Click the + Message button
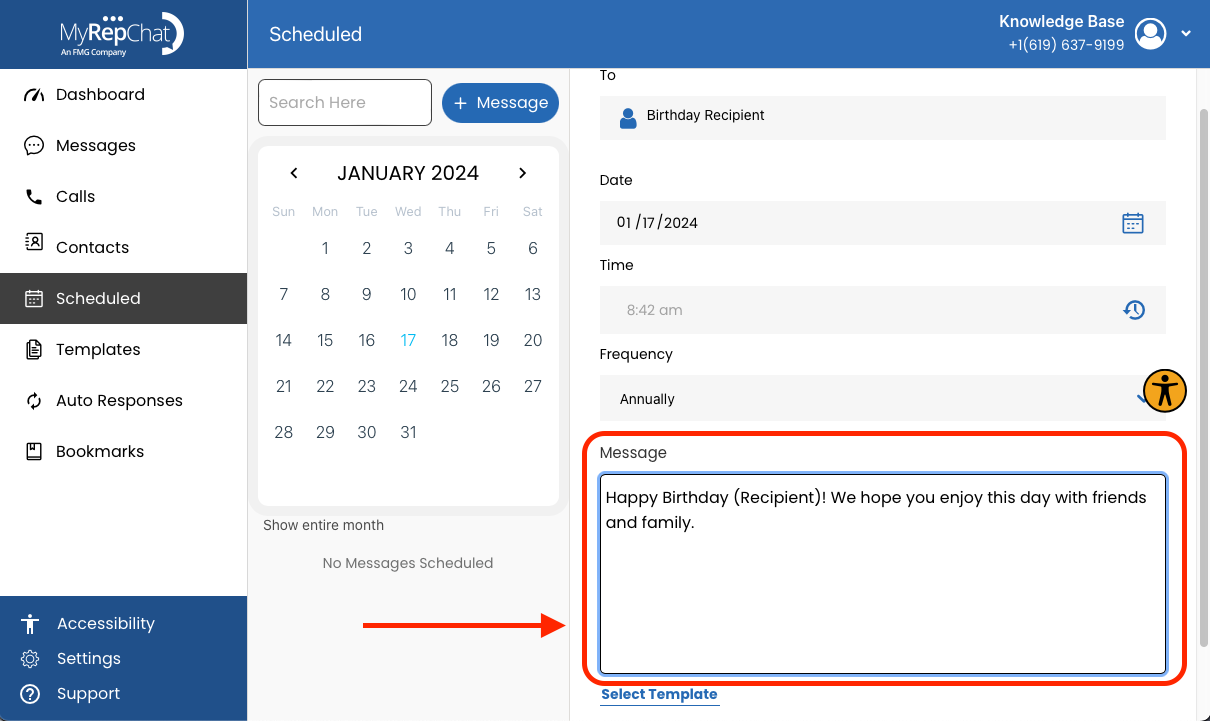 pyautogui.click(x=500, y=103)
